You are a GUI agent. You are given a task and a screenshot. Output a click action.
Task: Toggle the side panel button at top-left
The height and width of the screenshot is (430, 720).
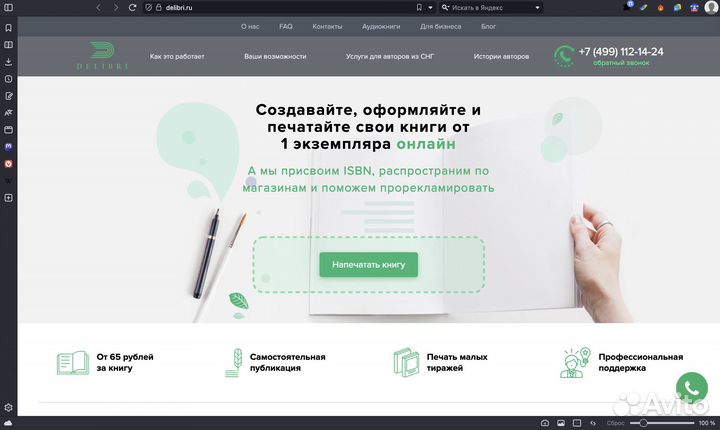(x=8, y=7)
